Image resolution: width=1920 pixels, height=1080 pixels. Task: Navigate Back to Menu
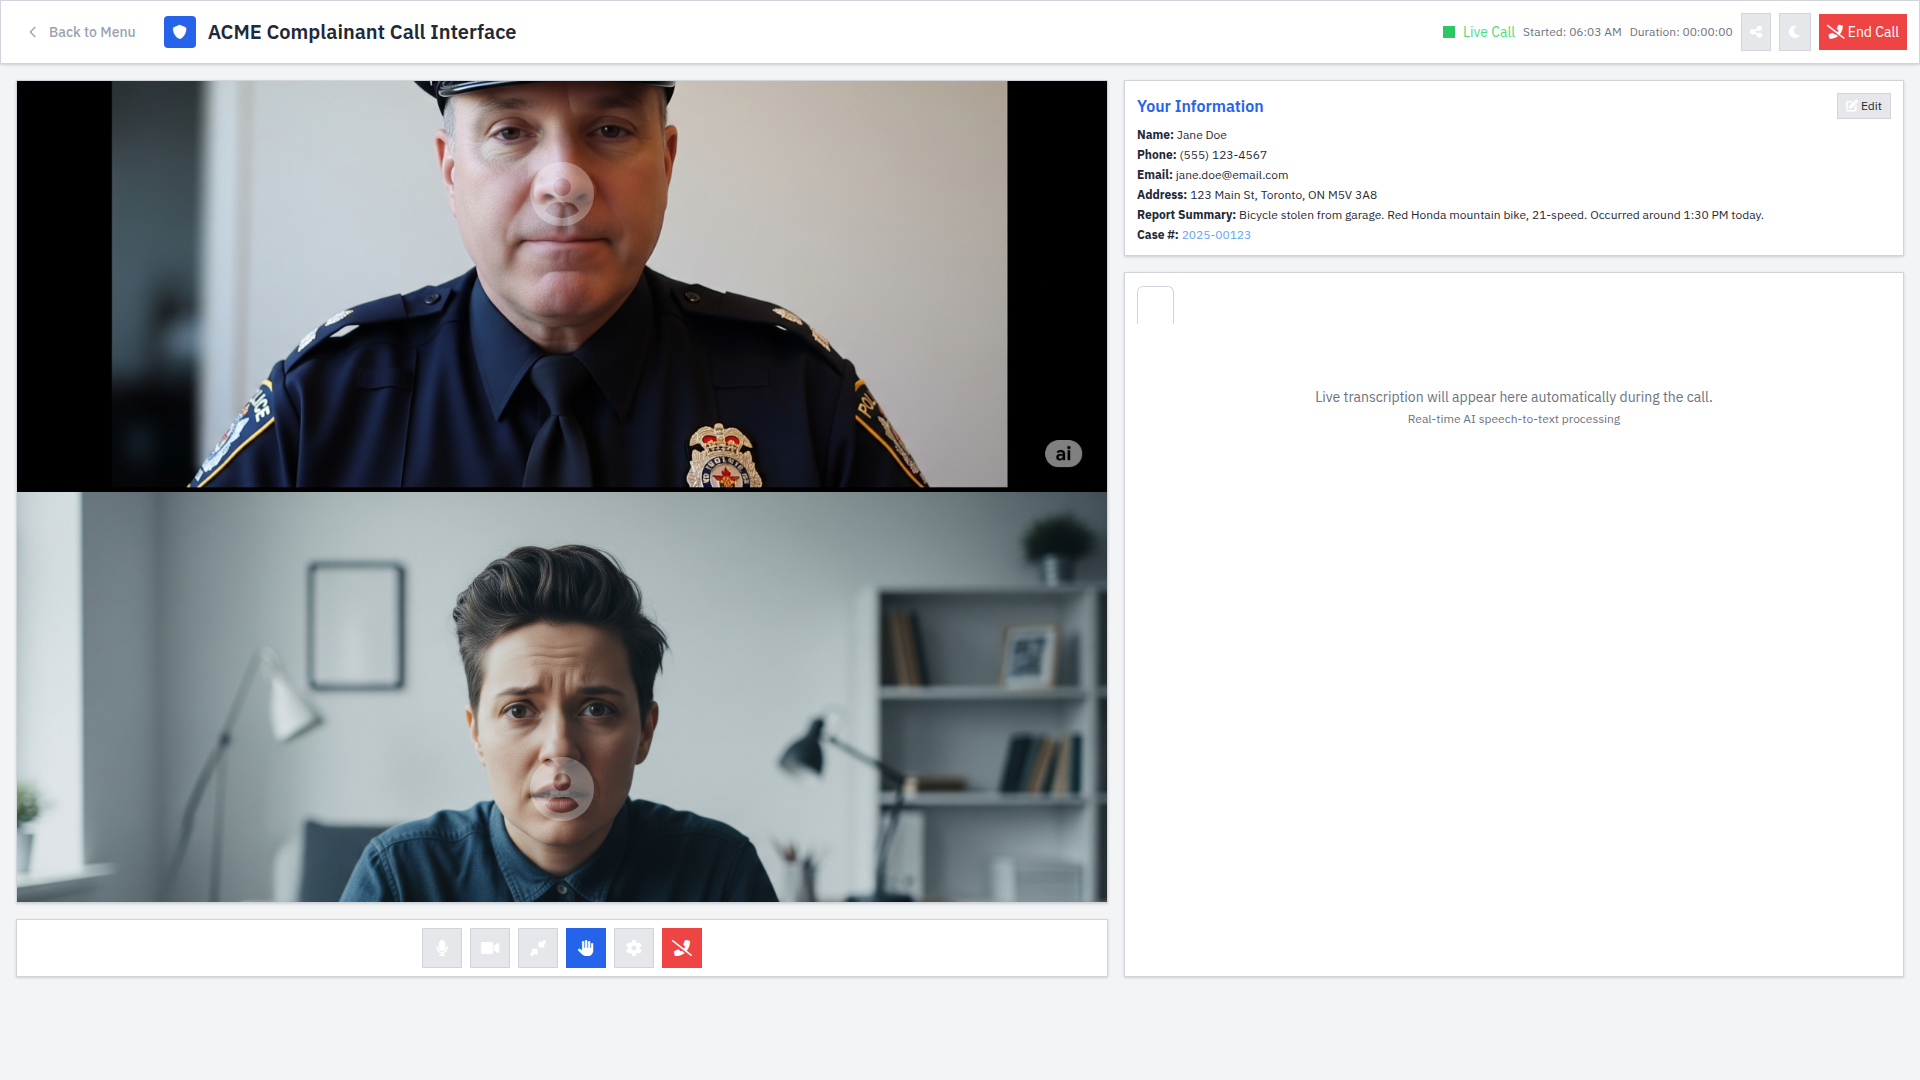point(80,31)
